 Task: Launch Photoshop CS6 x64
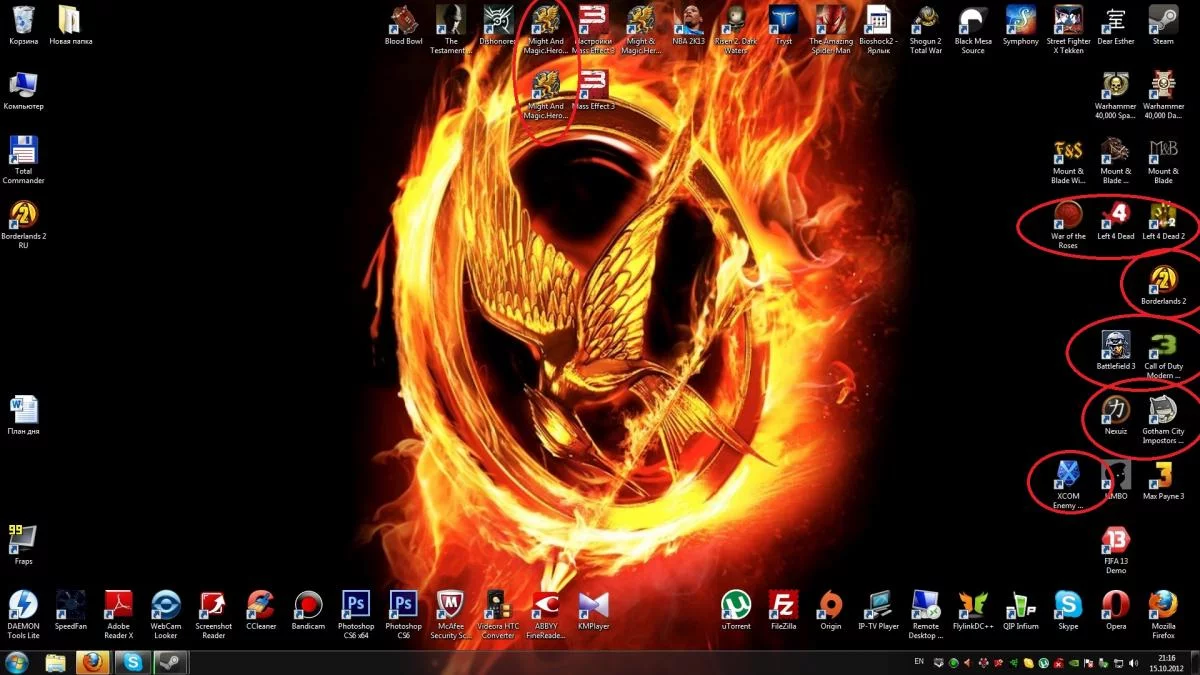click(356, 615)
